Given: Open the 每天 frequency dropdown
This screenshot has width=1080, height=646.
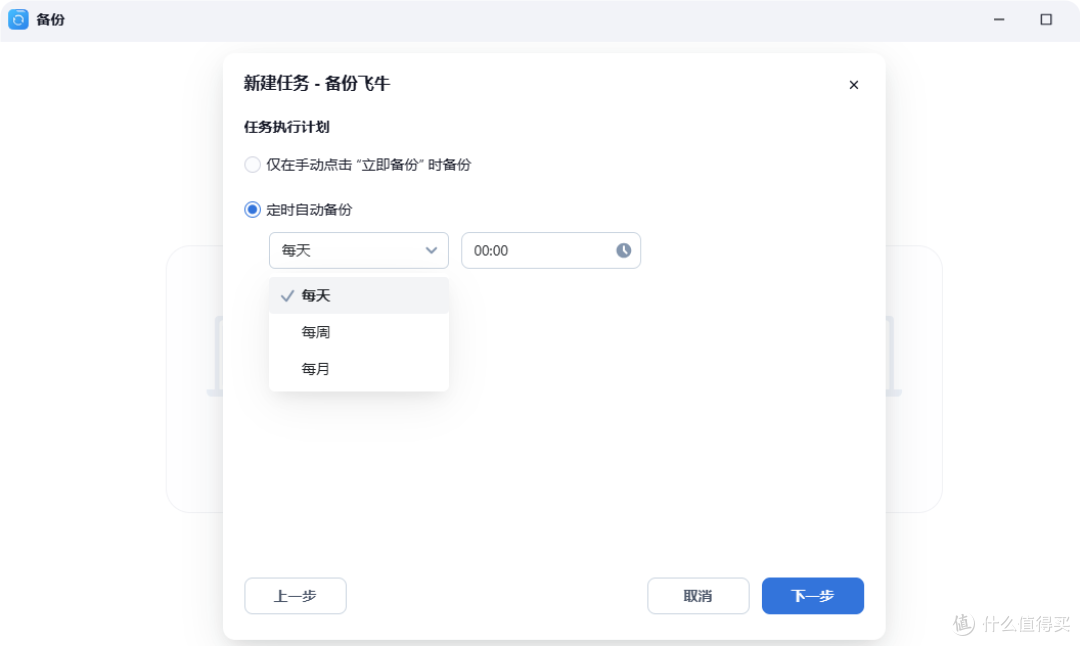Looking at the screenshot, I should [358, 251].
